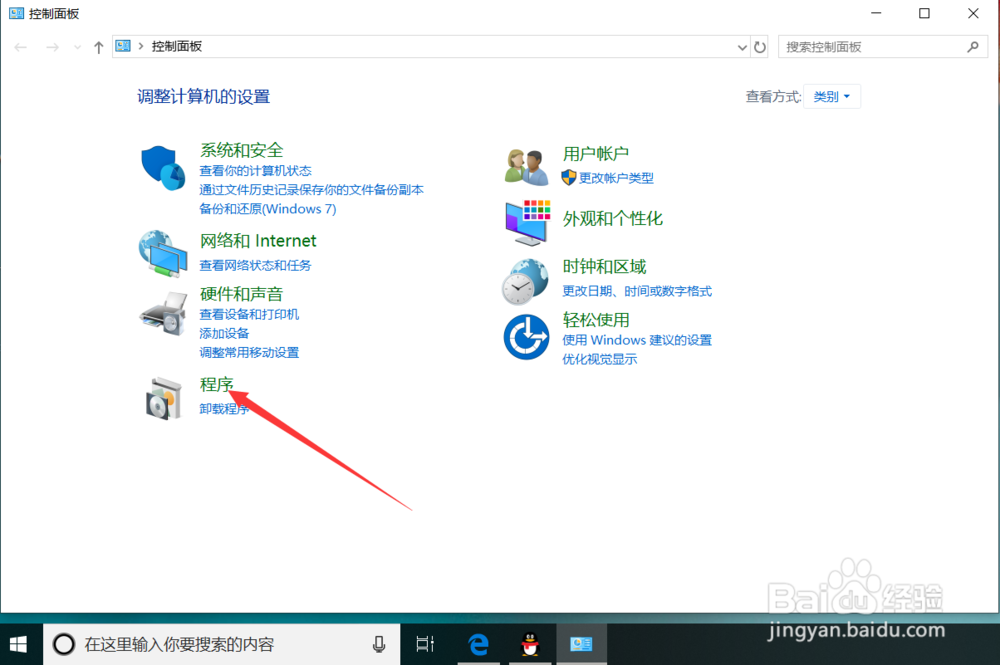Screen dimensions: 1000x665
Task: Open 卸载程序 link
Action: (223, 407)
